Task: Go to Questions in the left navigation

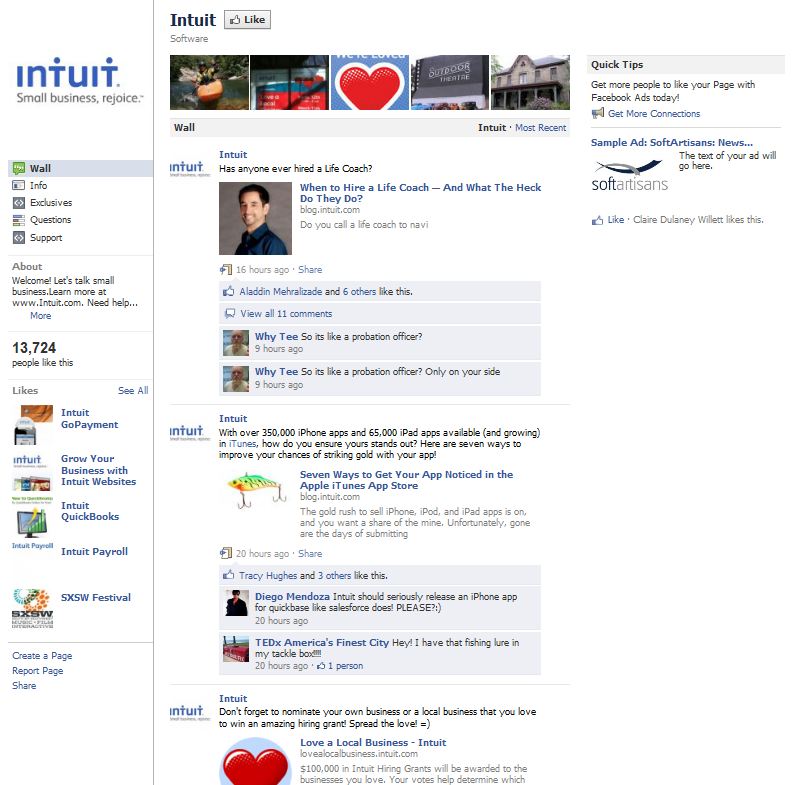Action: click(50, 220)
